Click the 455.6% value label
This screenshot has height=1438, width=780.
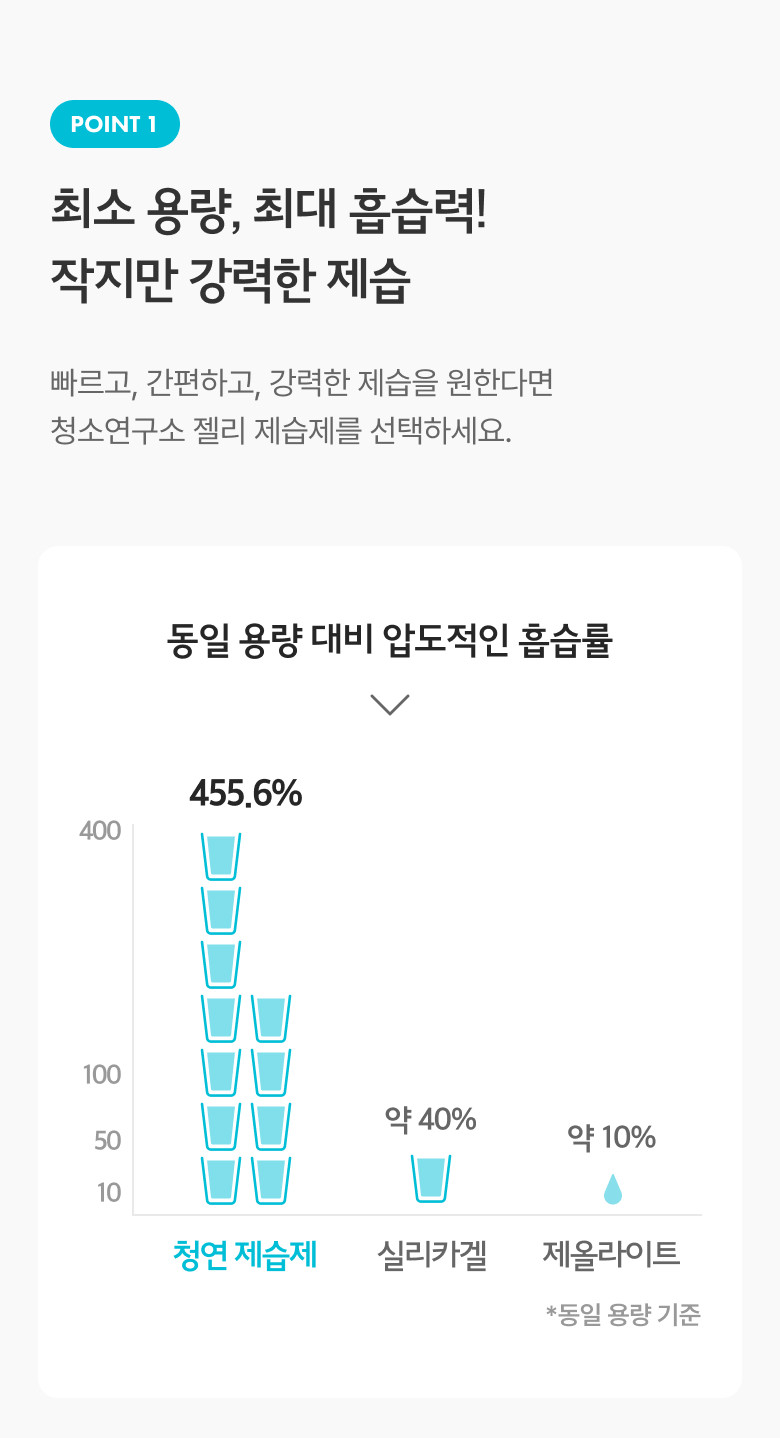coord(245,794)
